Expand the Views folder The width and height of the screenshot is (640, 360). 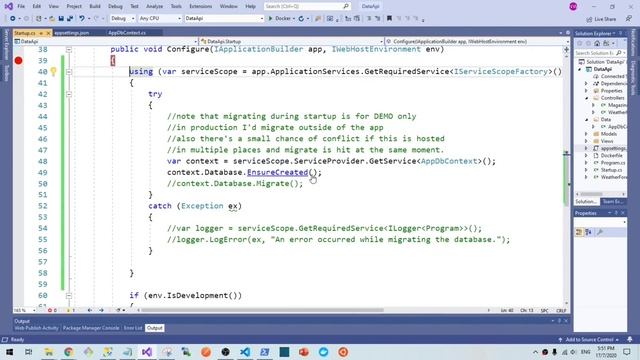tap(586, 141)
